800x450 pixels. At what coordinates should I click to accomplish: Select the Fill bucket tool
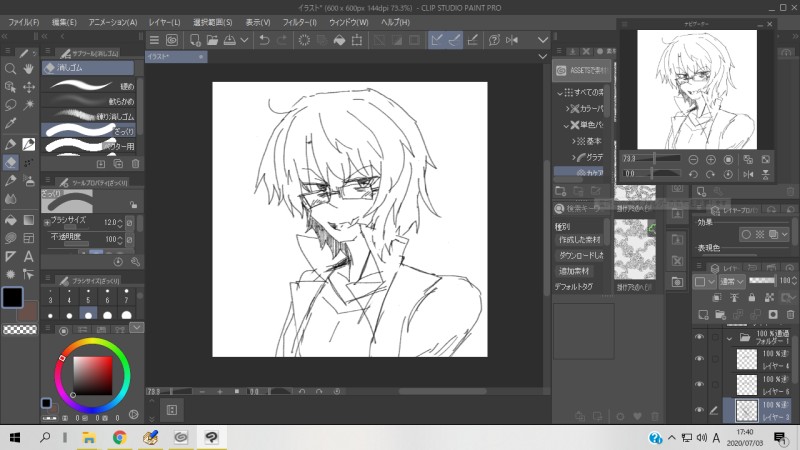(x=10, y=220)
